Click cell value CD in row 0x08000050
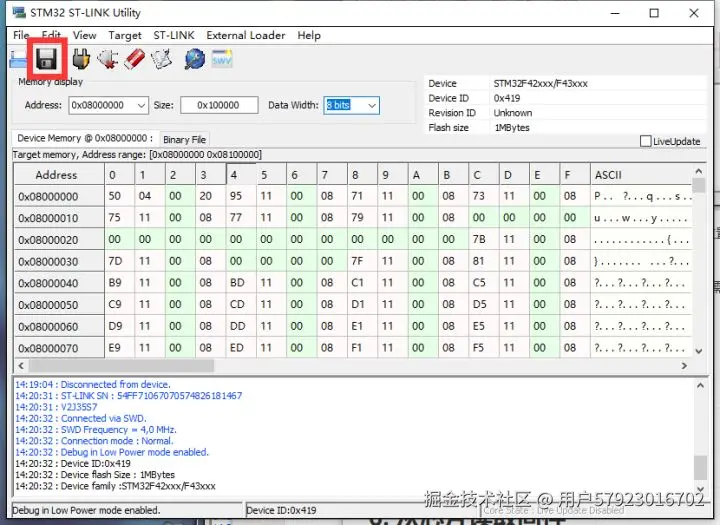Screen dimensions: 720x525 241,304
